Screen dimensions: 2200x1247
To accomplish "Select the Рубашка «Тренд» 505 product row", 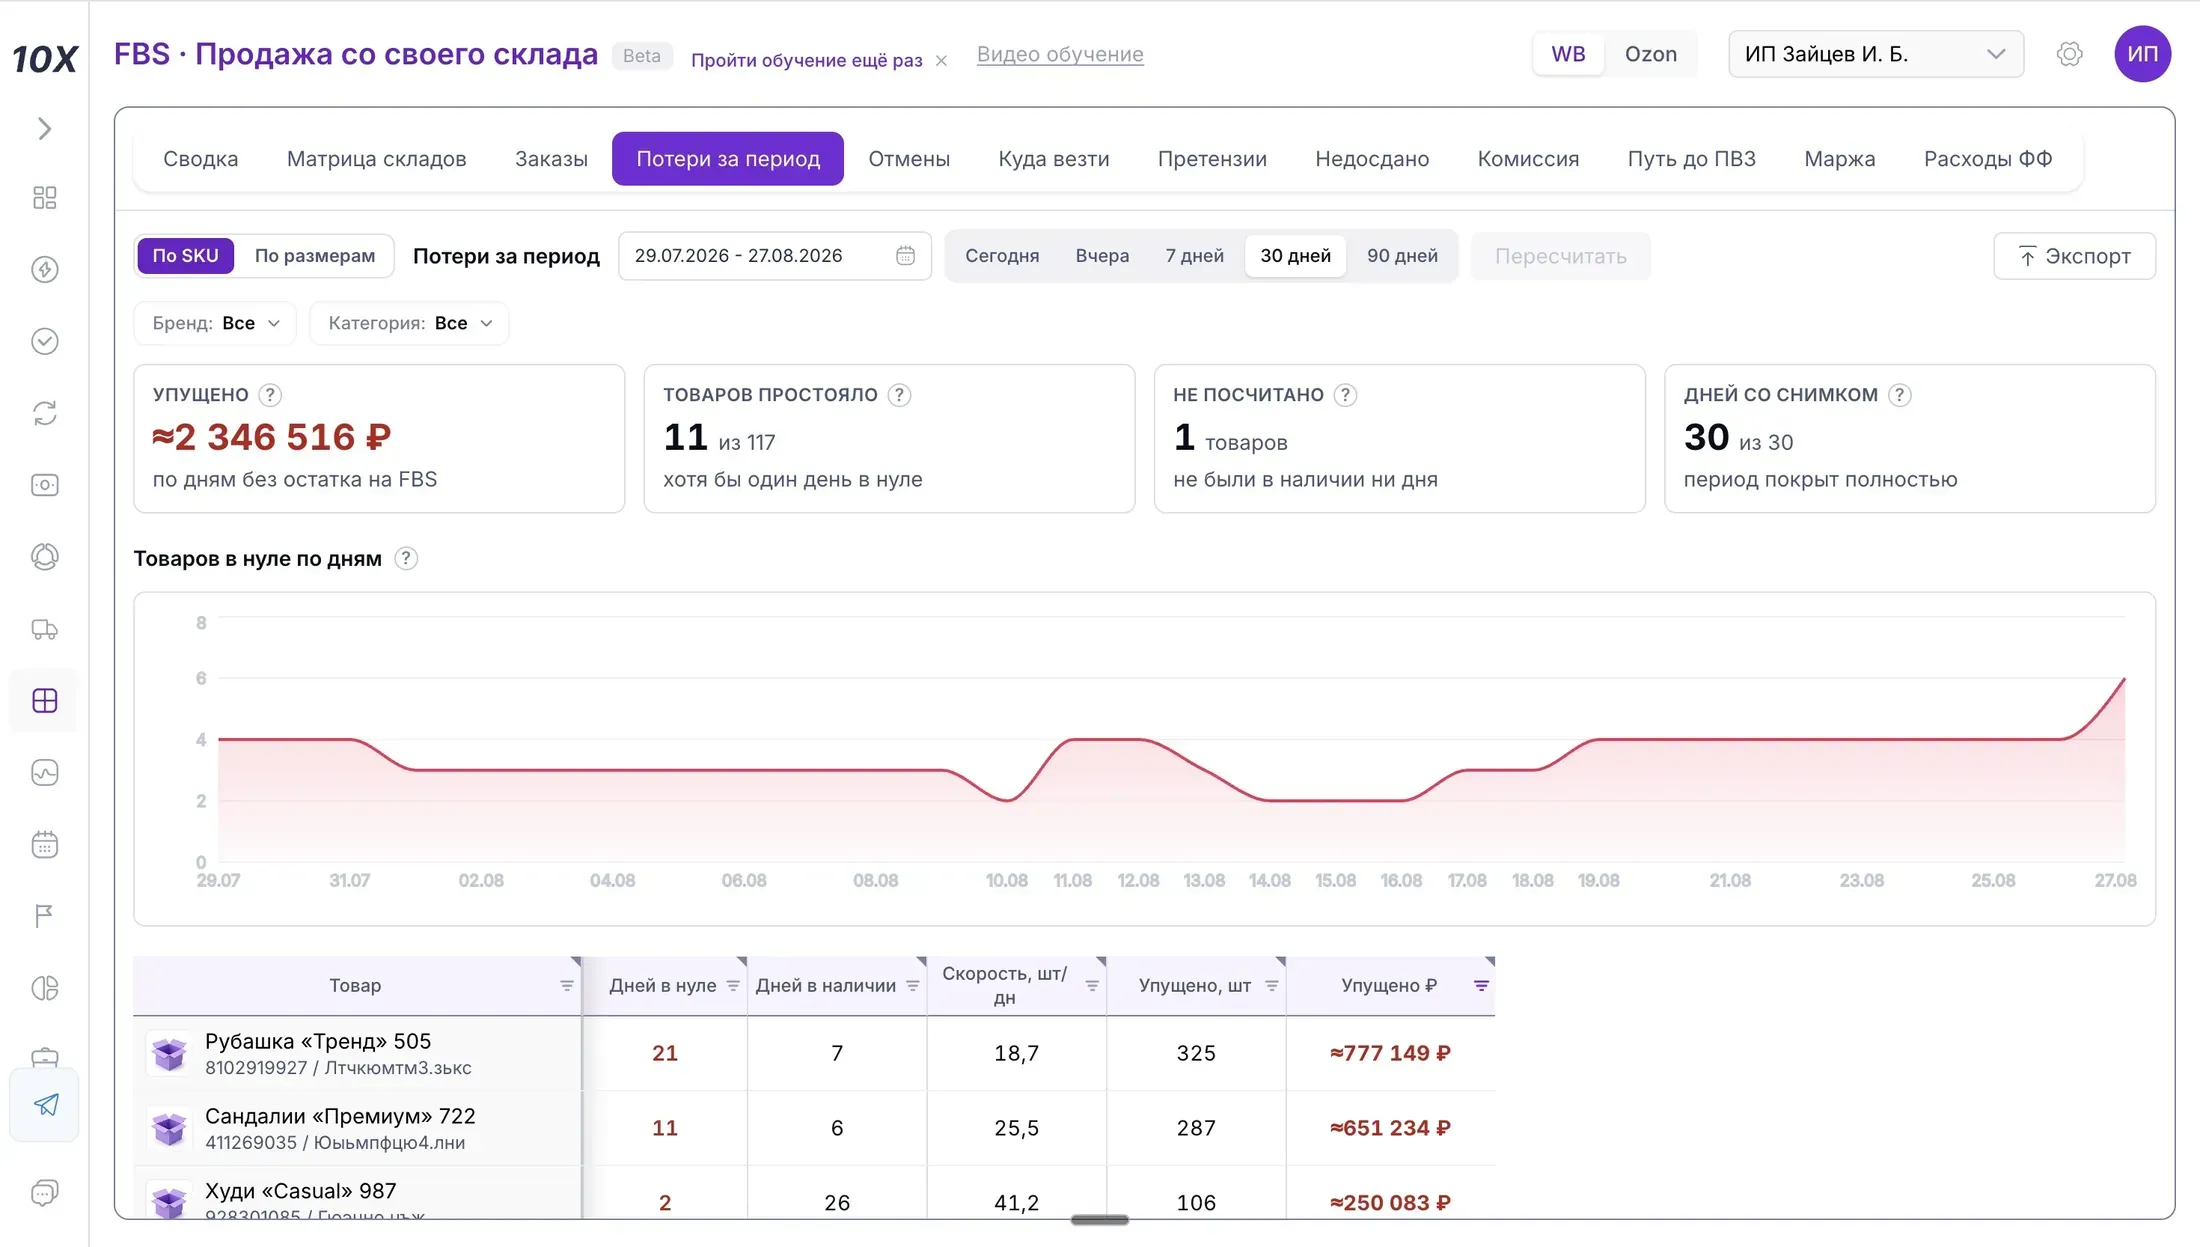I will pos(814,1054).
